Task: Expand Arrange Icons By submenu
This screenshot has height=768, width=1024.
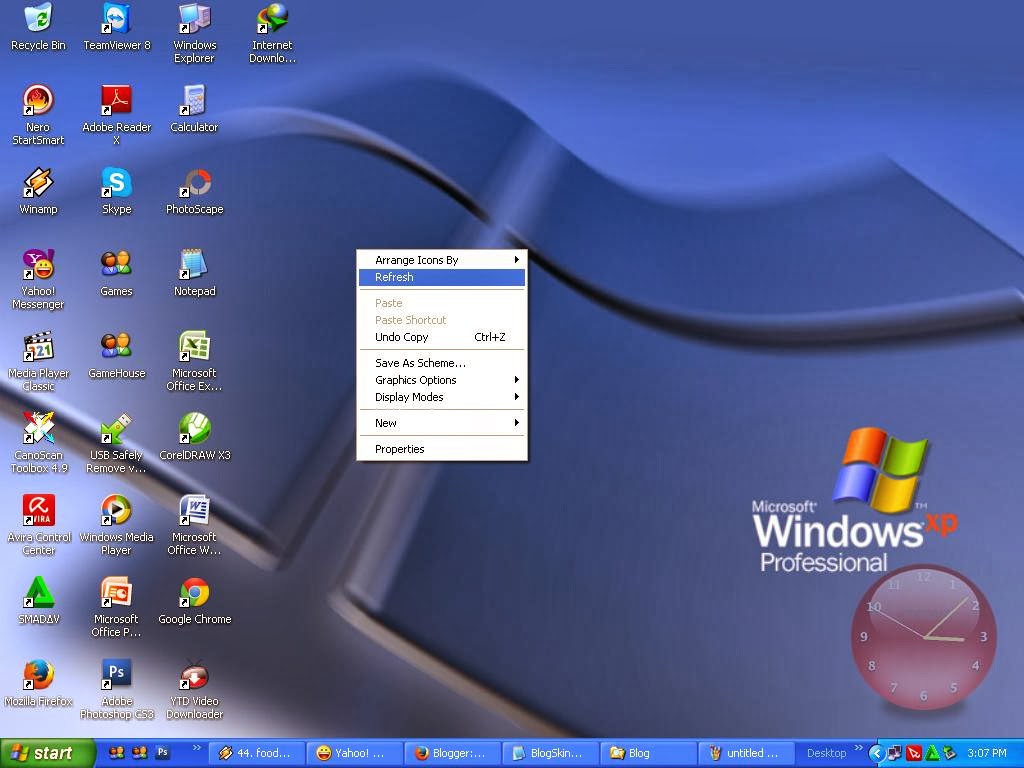Action: tap(442, 260)
